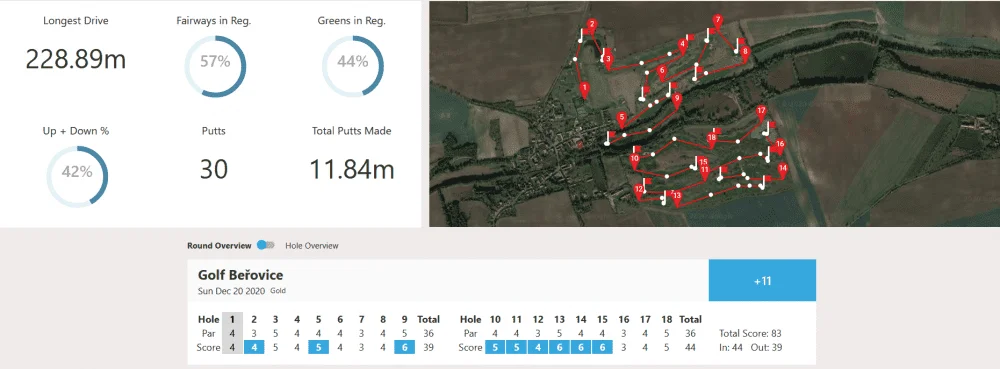The image size is (1000, 369).
Task: Click hole 2 score of 4
Action: click(x=254, y=347)
